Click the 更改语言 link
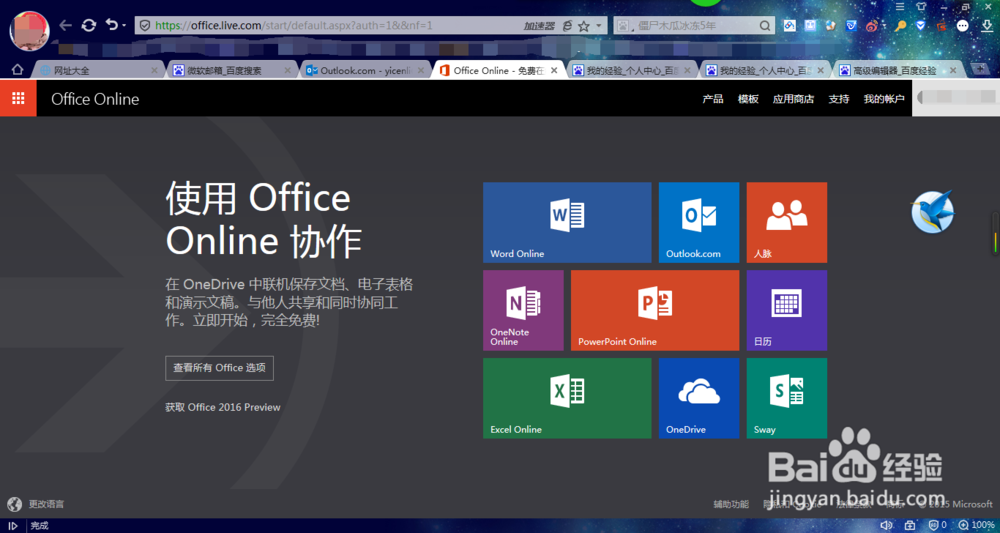Image resolution: width=1000 pixels, height=533 pixels. 46,504
